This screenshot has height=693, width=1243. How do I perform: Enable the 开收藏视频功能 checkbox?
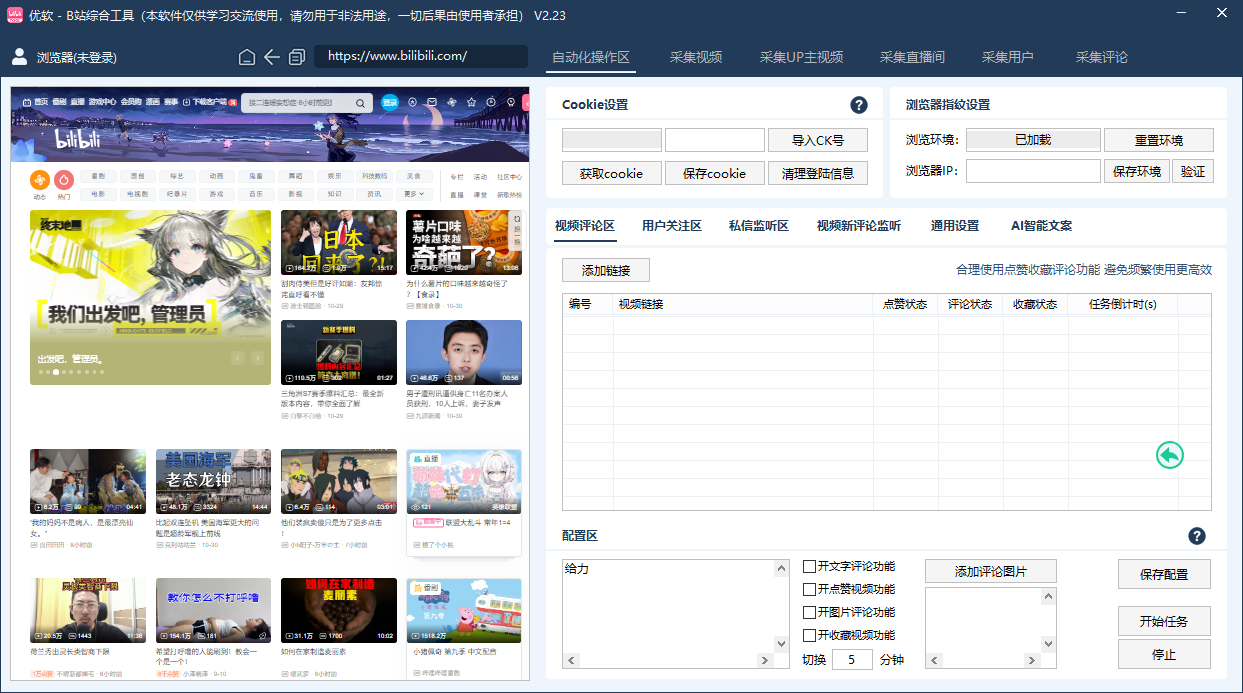point(809,634)
